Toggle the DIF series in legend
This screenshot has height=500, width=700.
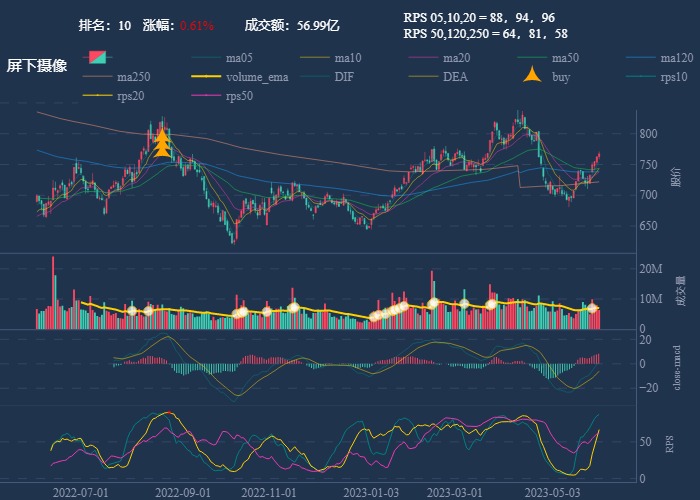click(343, 77)
